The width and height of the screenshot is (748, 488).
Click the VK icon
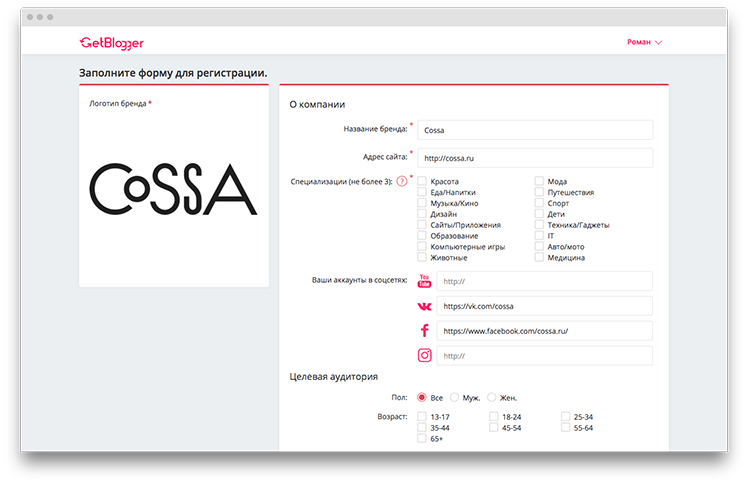tap(424, 306)
